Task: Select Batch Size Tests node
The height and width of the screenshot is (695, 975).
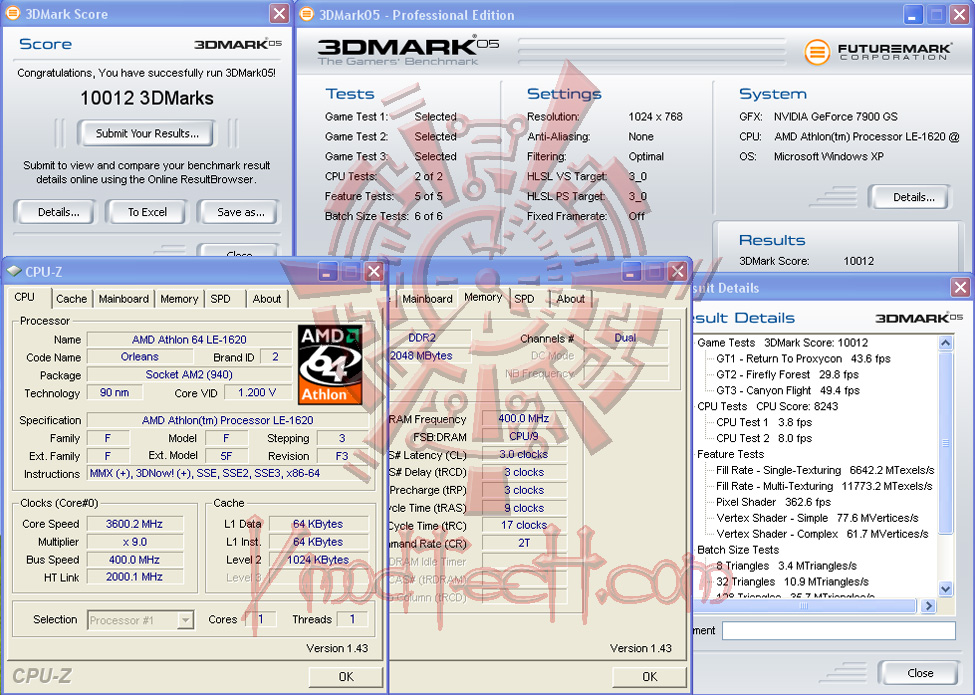Action: click(x=737, y=550)
